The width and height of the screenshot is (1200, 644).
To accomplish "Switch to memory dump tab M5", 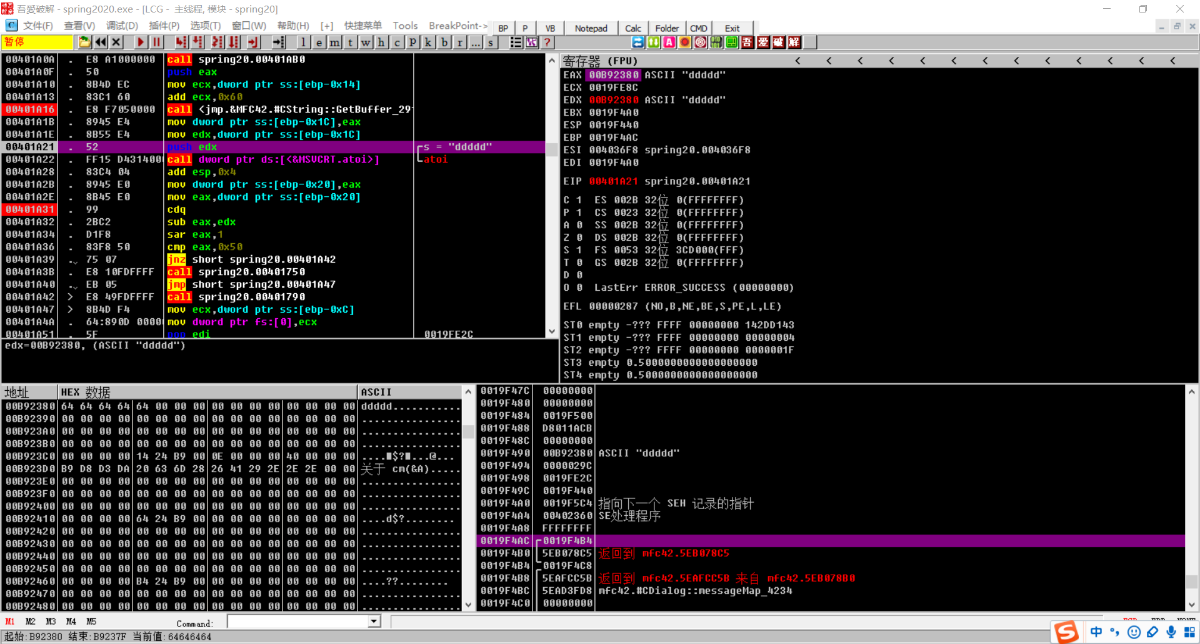I will (x=91, y=621).
